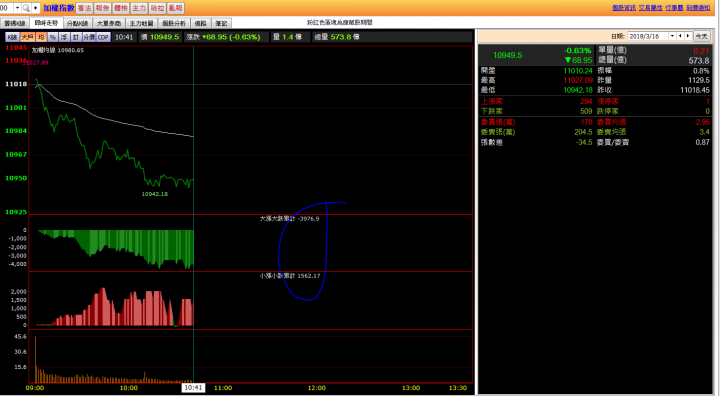Open the 哈拉 discussion button
Screen dimensions: 720x396
(157, 8)
